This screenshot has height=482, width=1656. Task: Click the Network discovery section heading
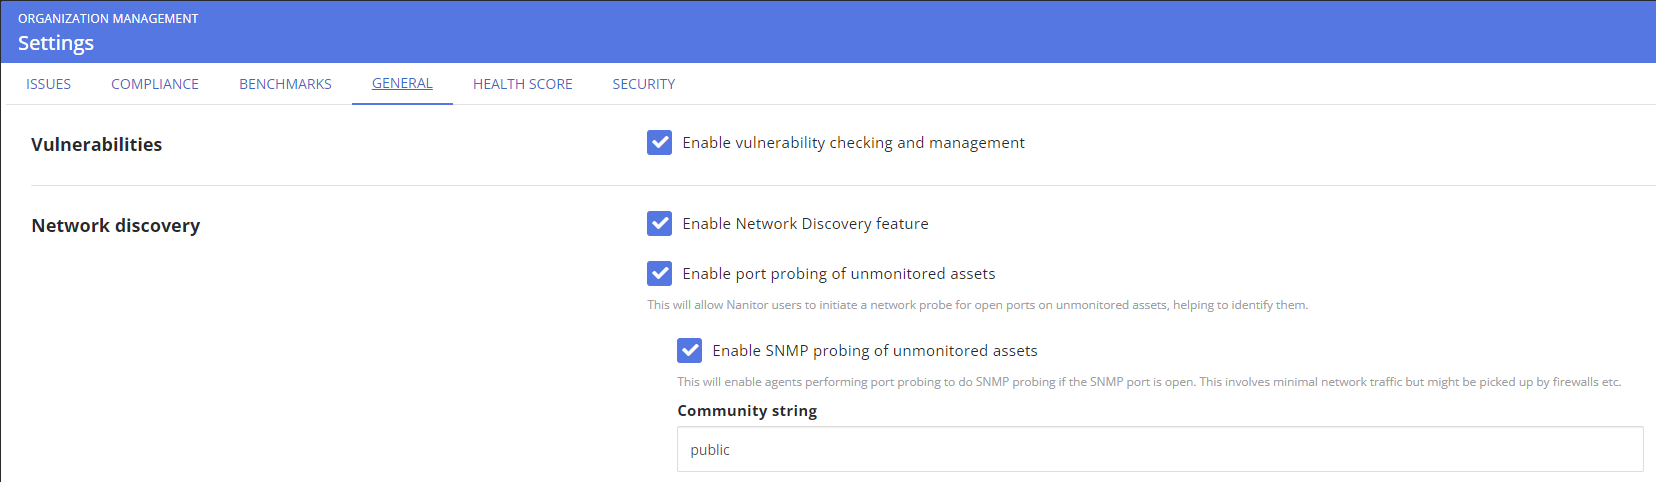[x=116, y=226]
